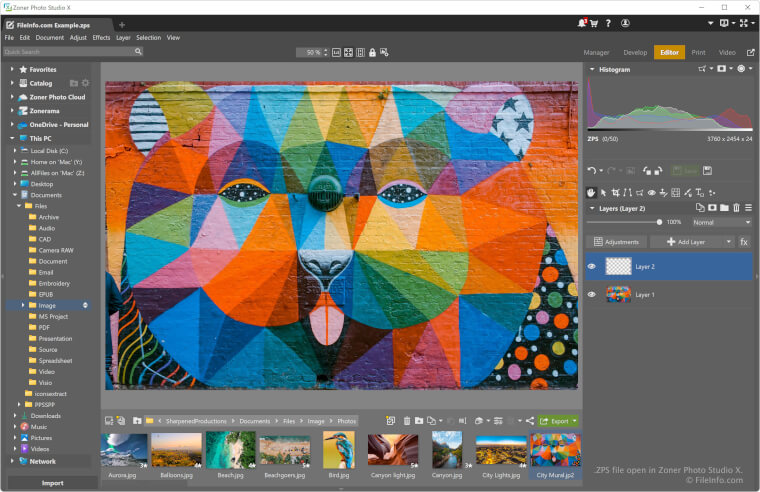Delete layer using trash icon

click(x=736, y=208)
